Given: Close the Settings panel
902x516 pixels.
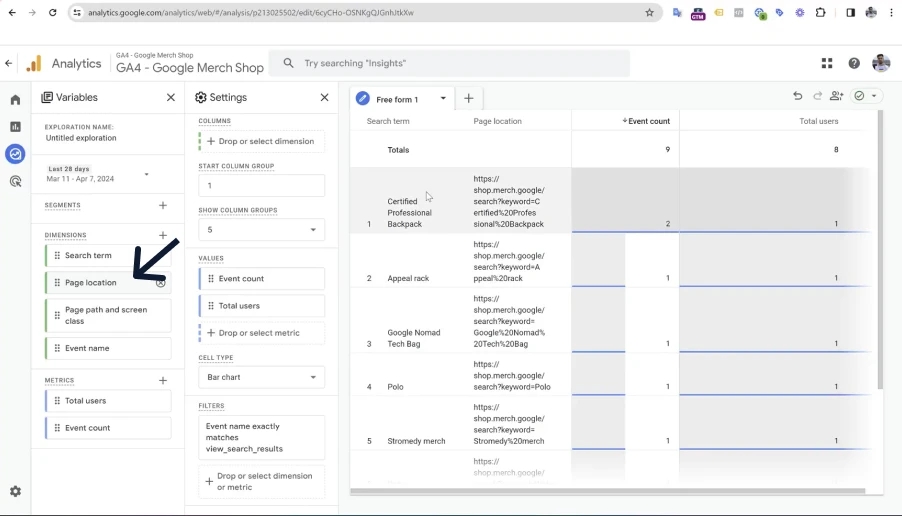Looking at the screenshot, I should point(324,97).
